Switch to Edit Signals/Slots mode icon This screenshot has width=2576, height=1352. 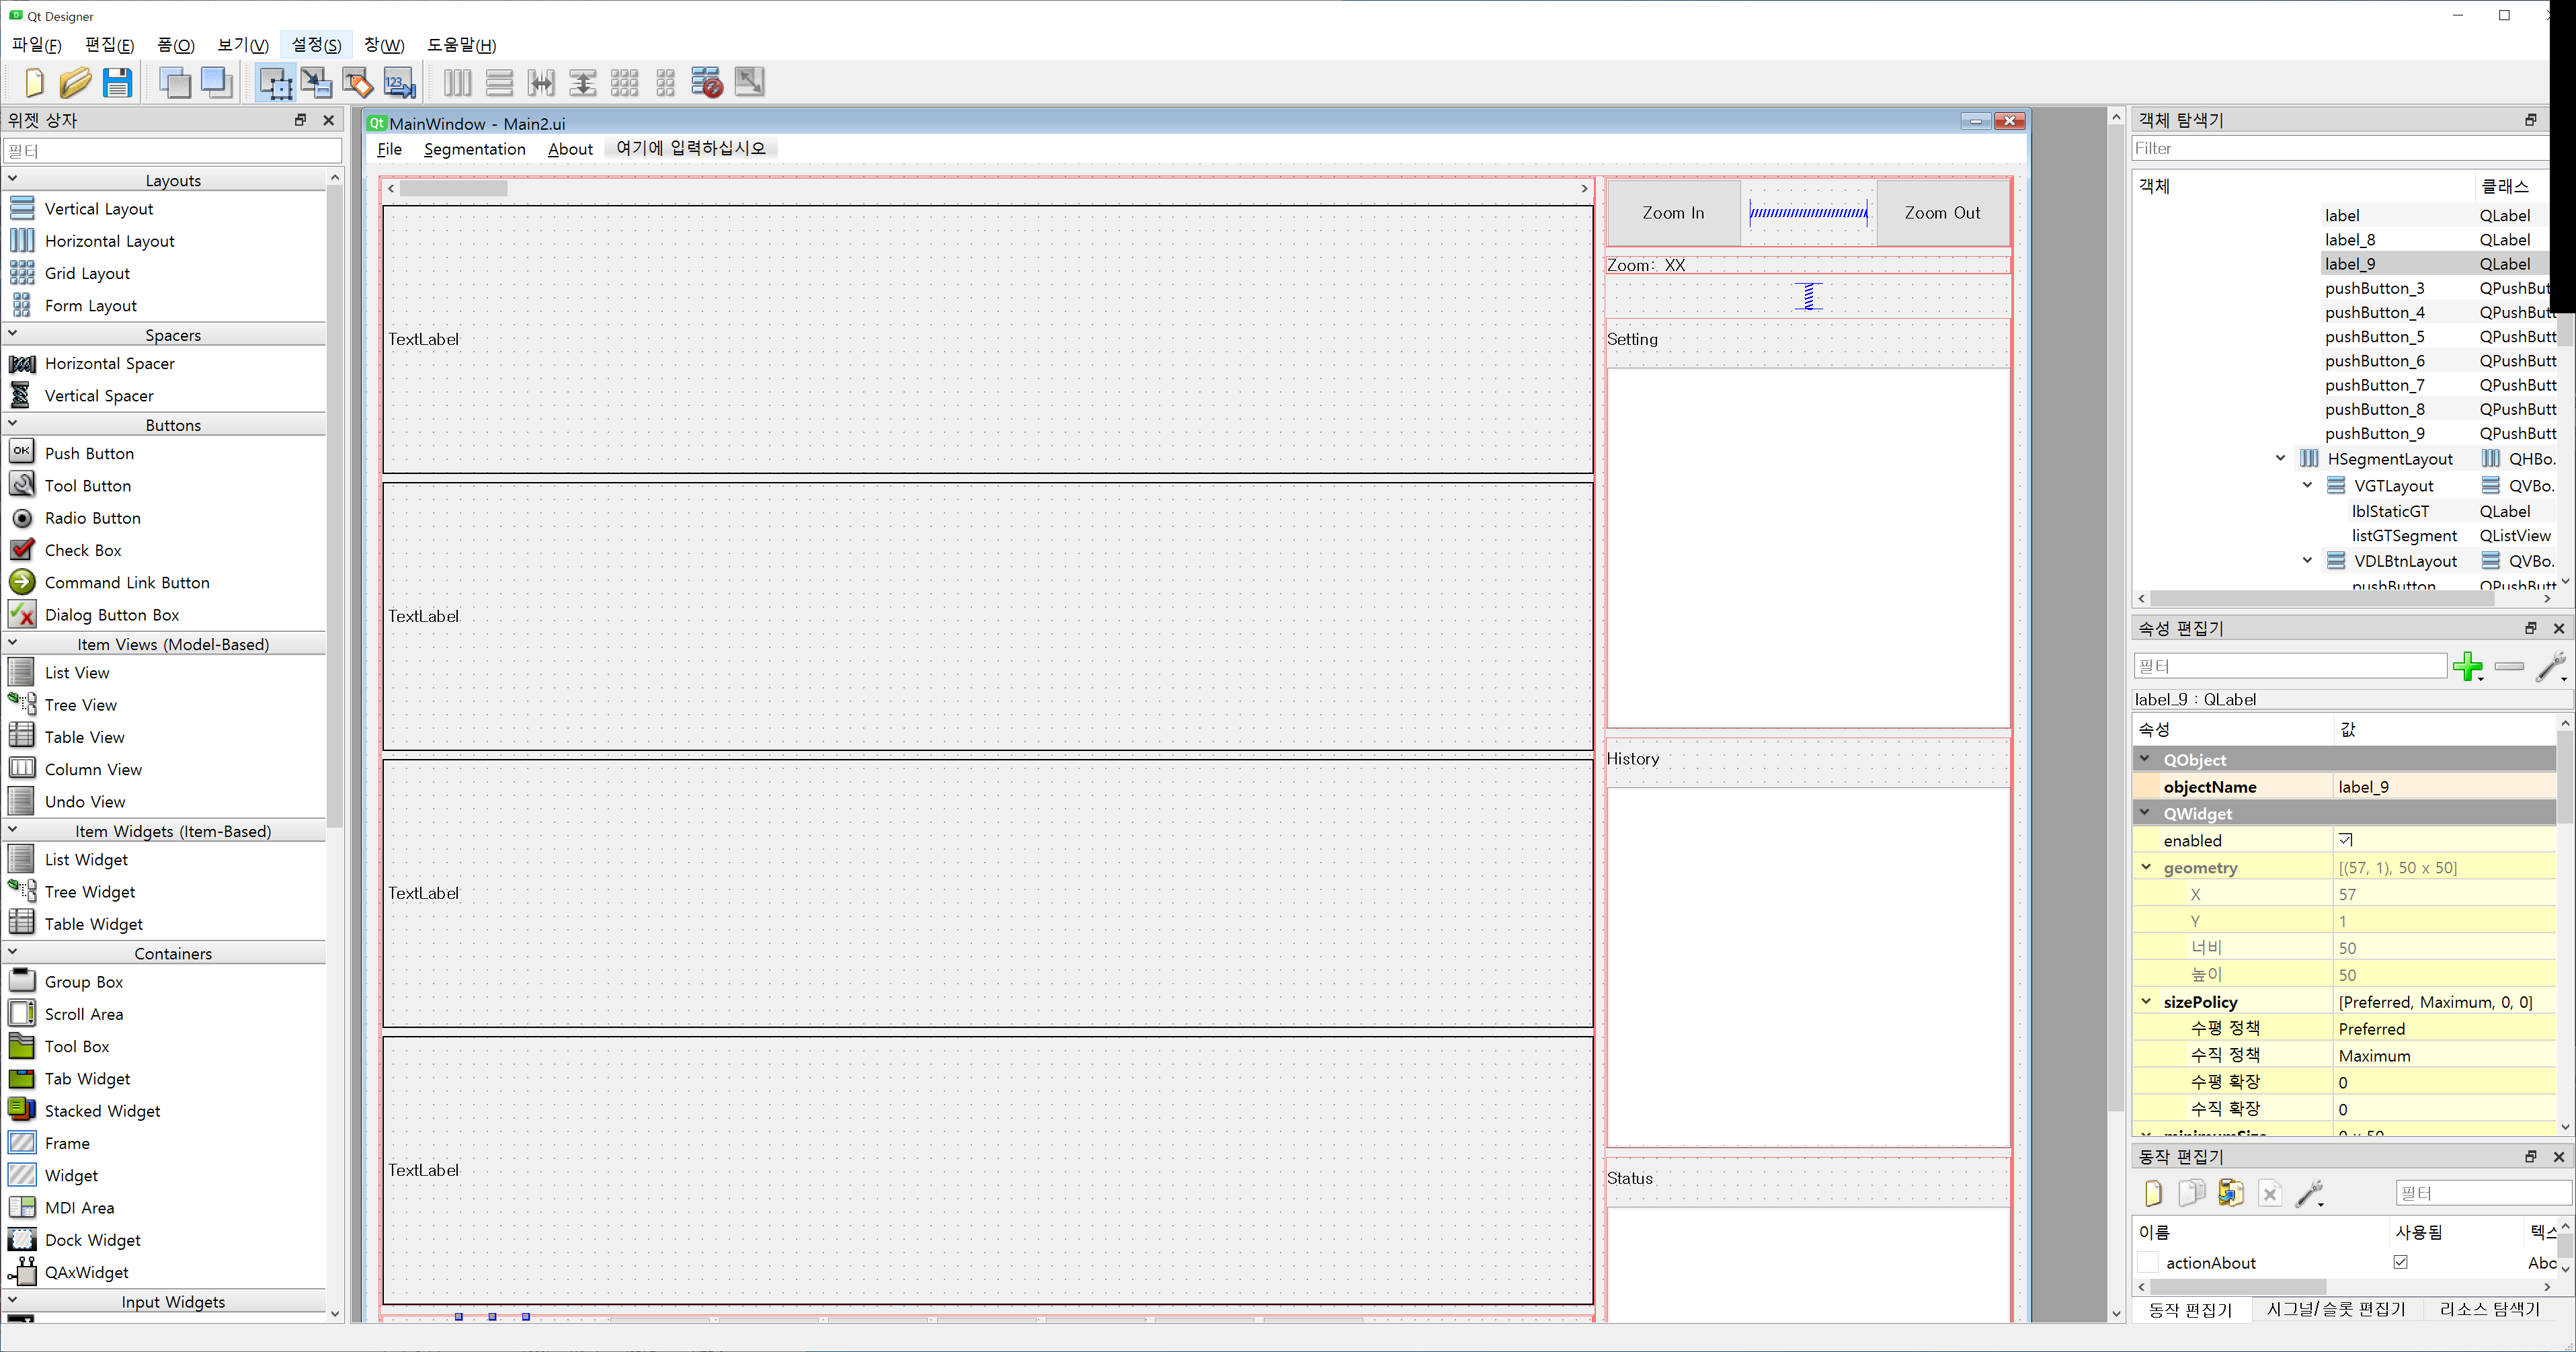pos(316,83)
